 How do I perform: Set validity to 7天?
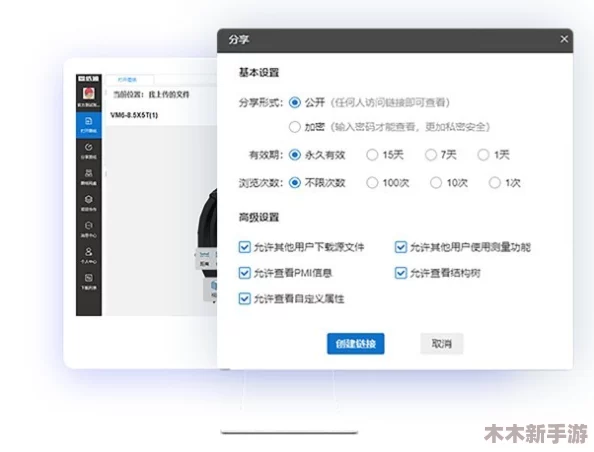point(431,155)
